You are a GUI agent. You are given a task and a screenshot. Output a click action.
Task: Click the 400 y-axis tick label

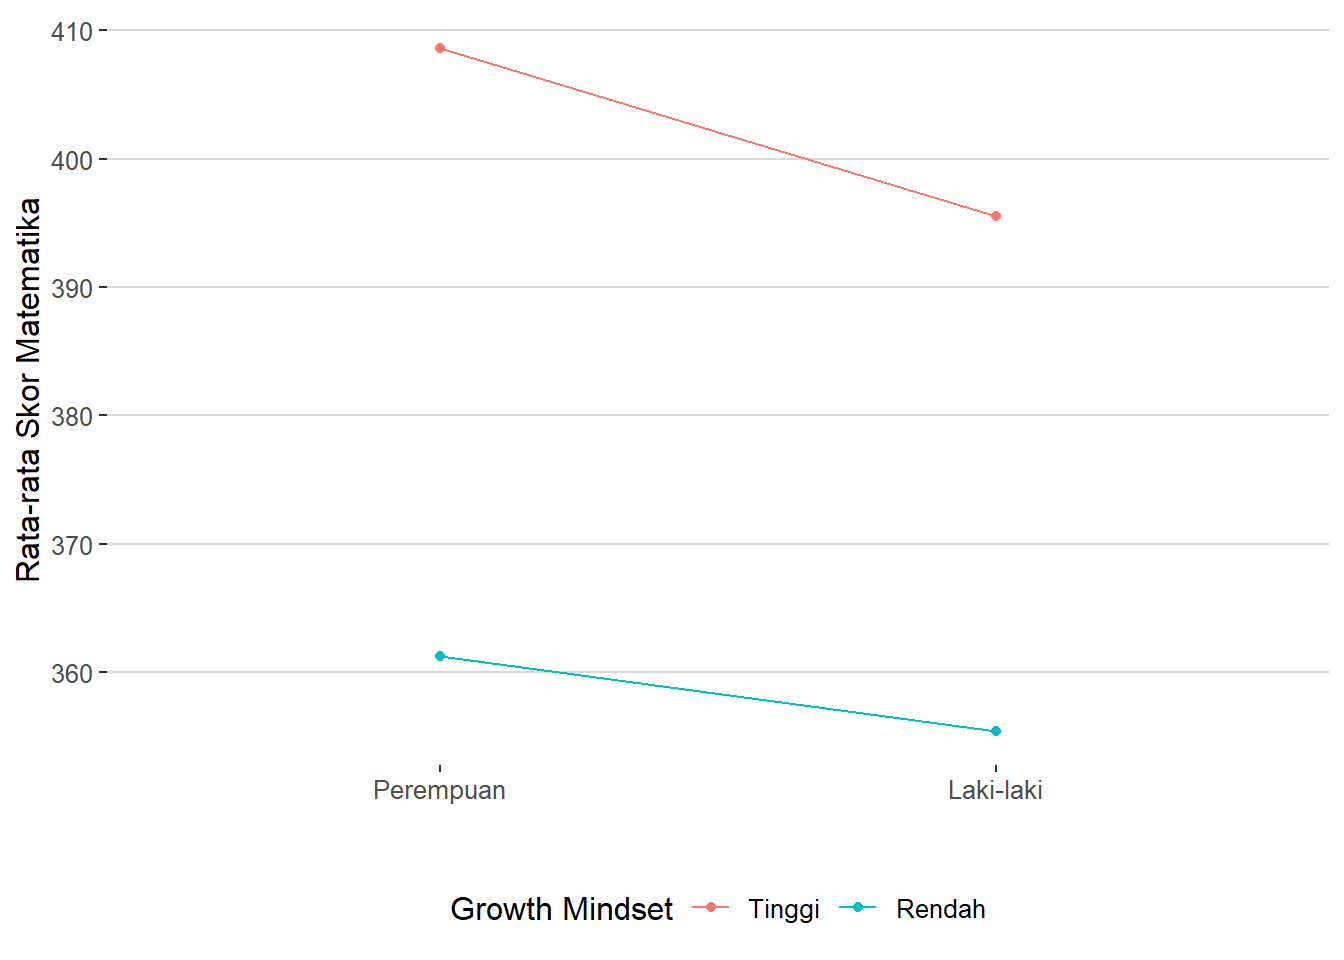(72, 160)
